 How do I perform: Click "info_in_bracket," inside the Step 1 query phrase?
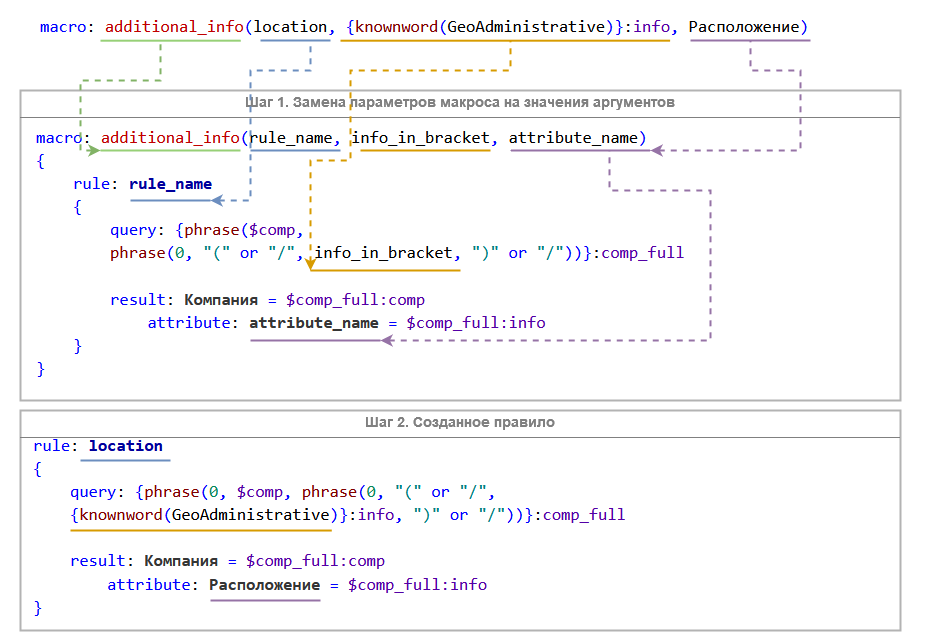tap(388, 253)
